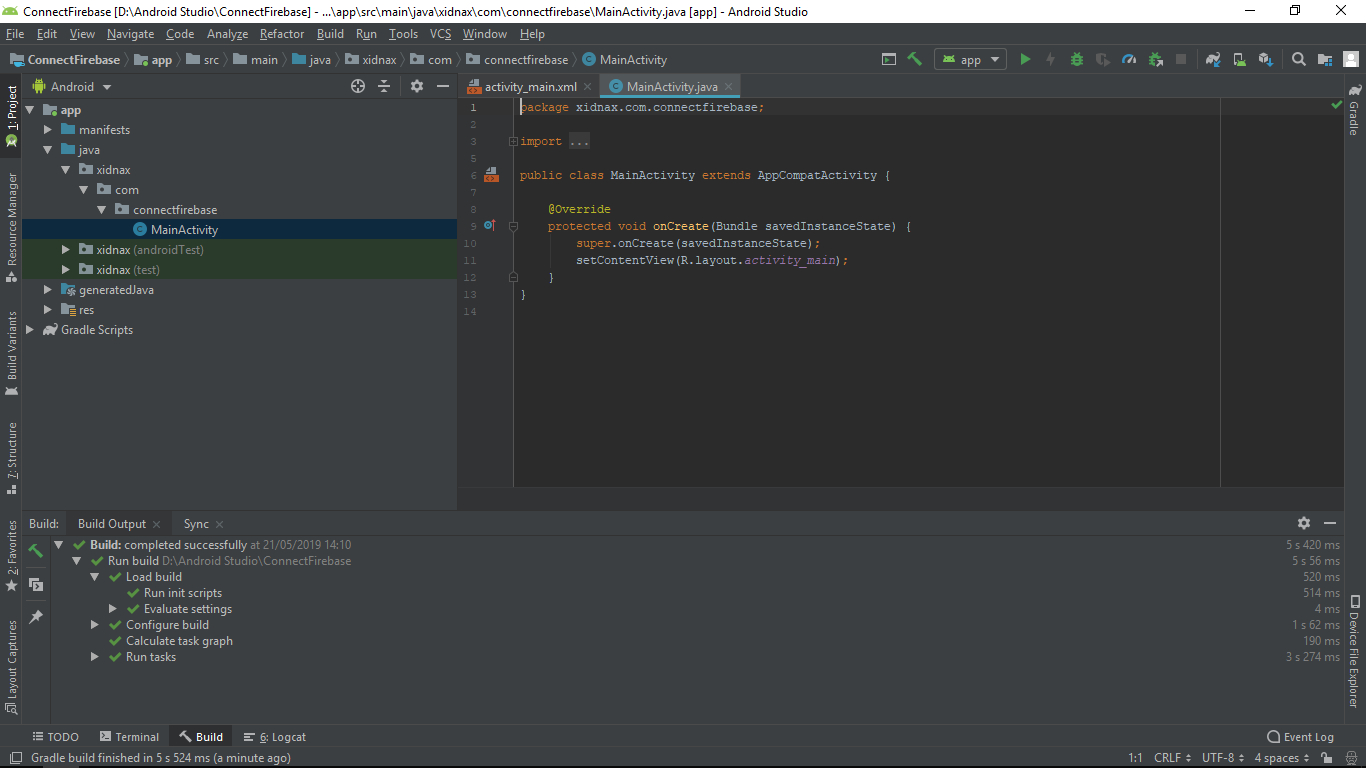Open the Logcat tool window
Viewport: 1366px width, 768px height.
pyautogui.click(x=275, y=737)
